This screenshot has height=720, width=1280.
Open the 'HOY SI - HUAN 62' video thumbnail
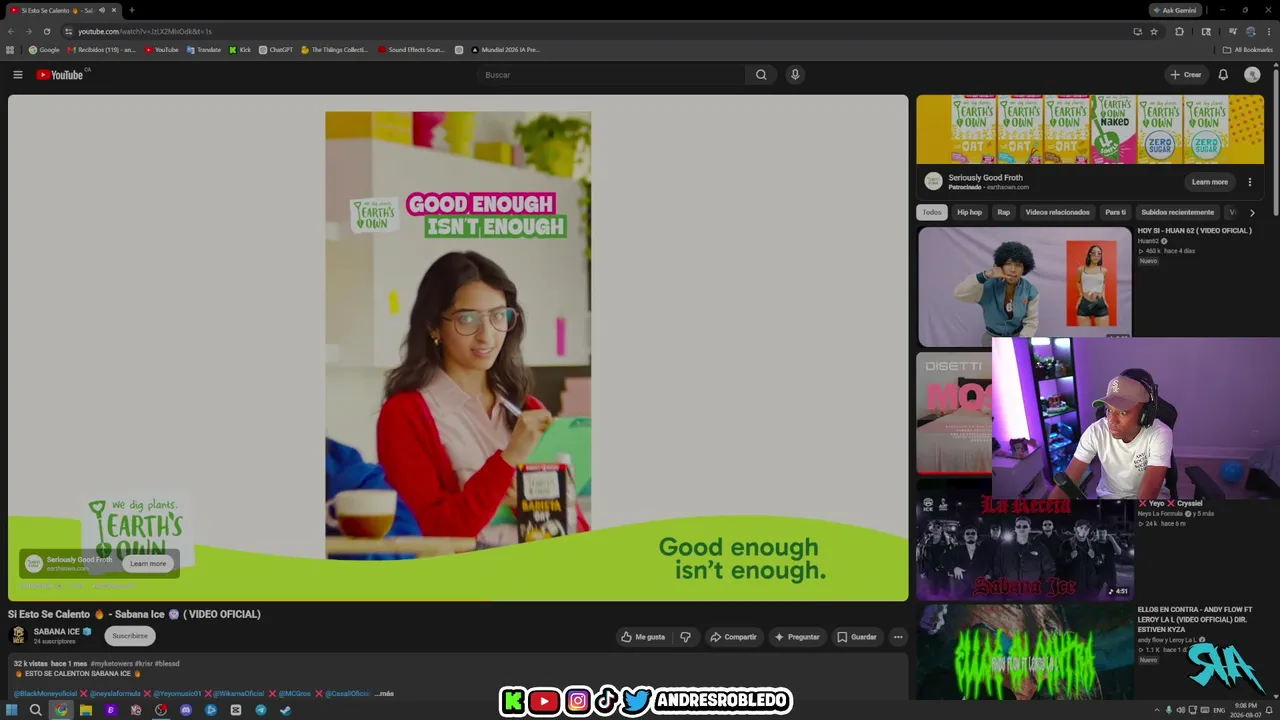click(1025, 287)
